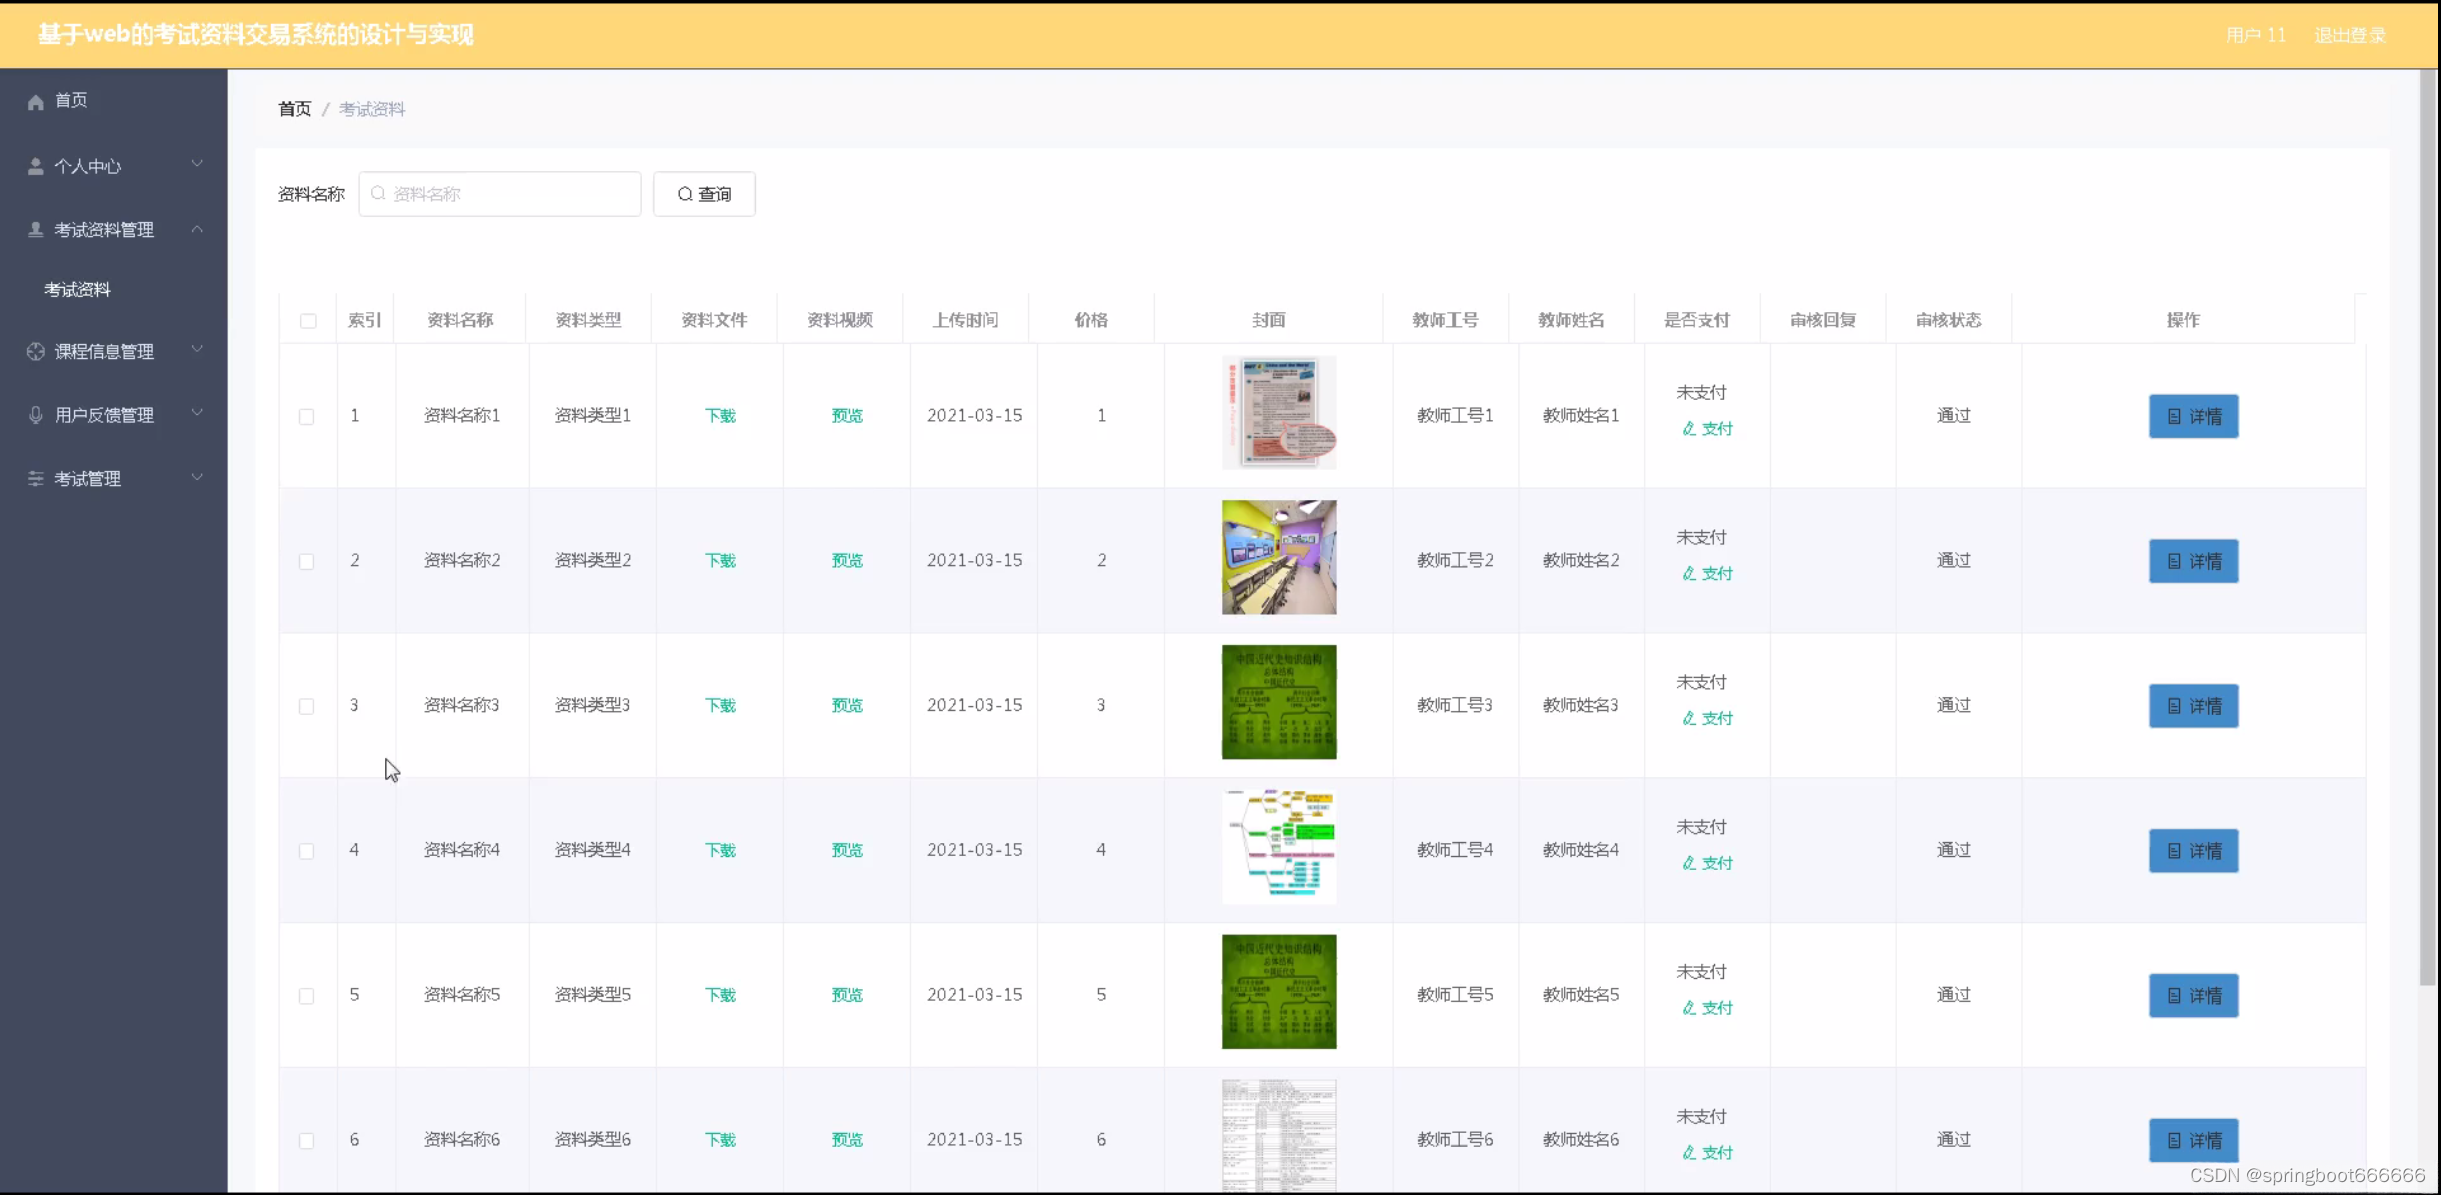This screenshot has width=2441, height=1195.
Task: Click the 支付 edit icon in row 4
Action: [x=1689, y=863]
